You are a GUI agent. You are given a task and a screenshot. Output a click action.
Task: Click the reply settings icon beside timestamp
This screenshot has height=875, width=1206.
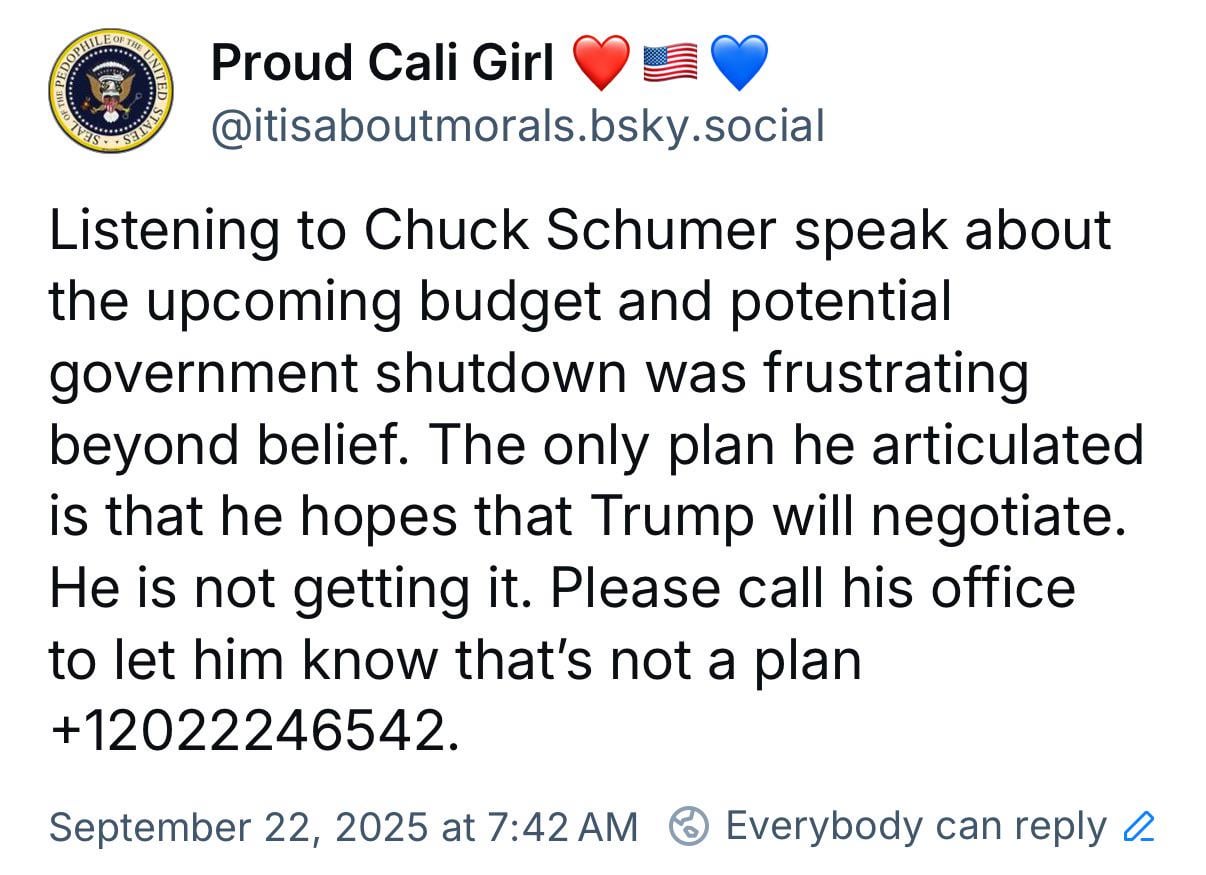pyautogui.click(x=689, y=827)
